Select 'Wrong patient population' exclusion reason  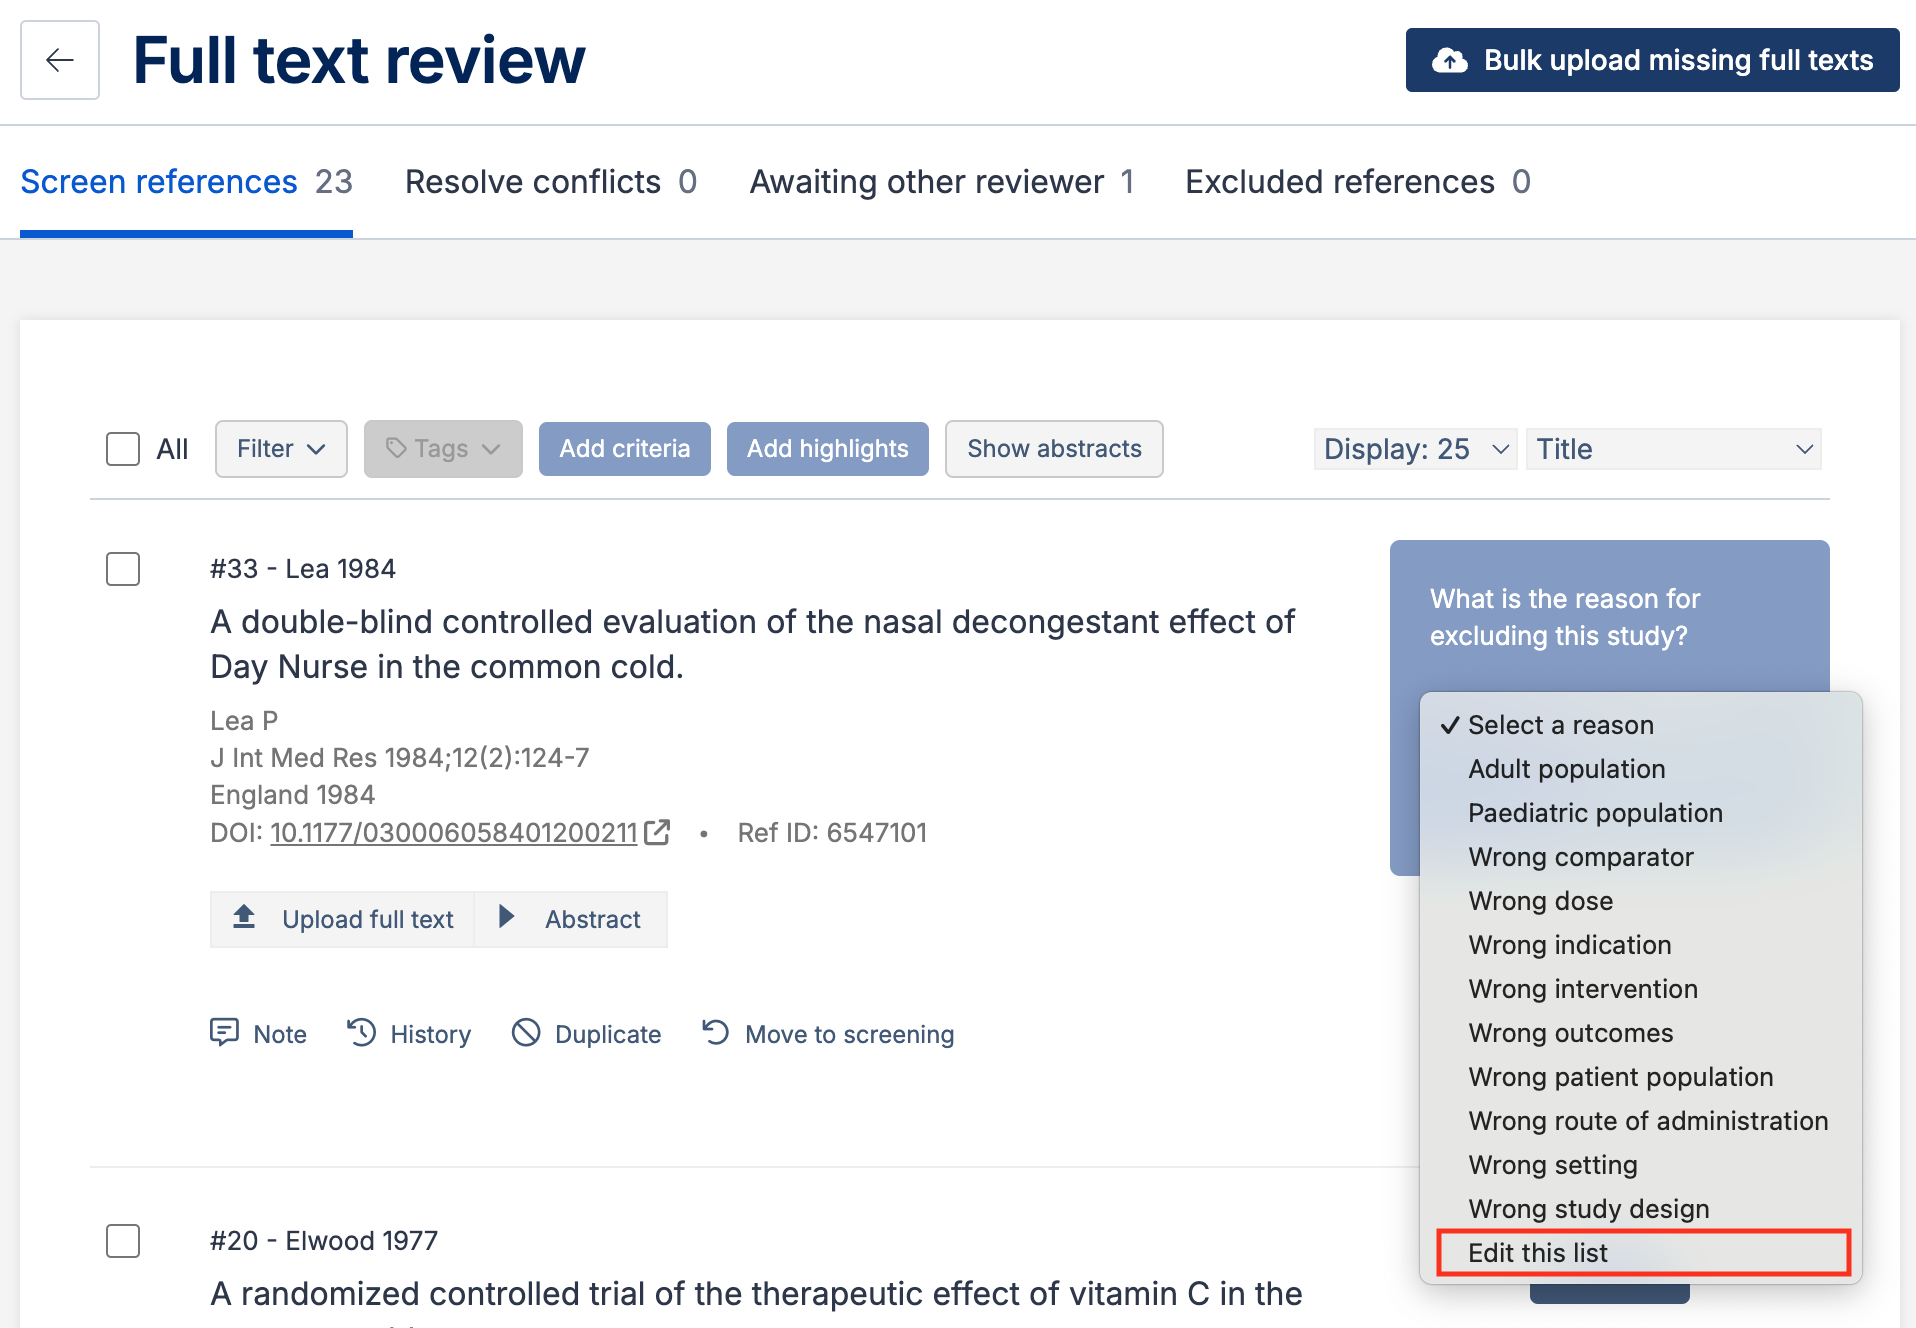point(1641,1077)
